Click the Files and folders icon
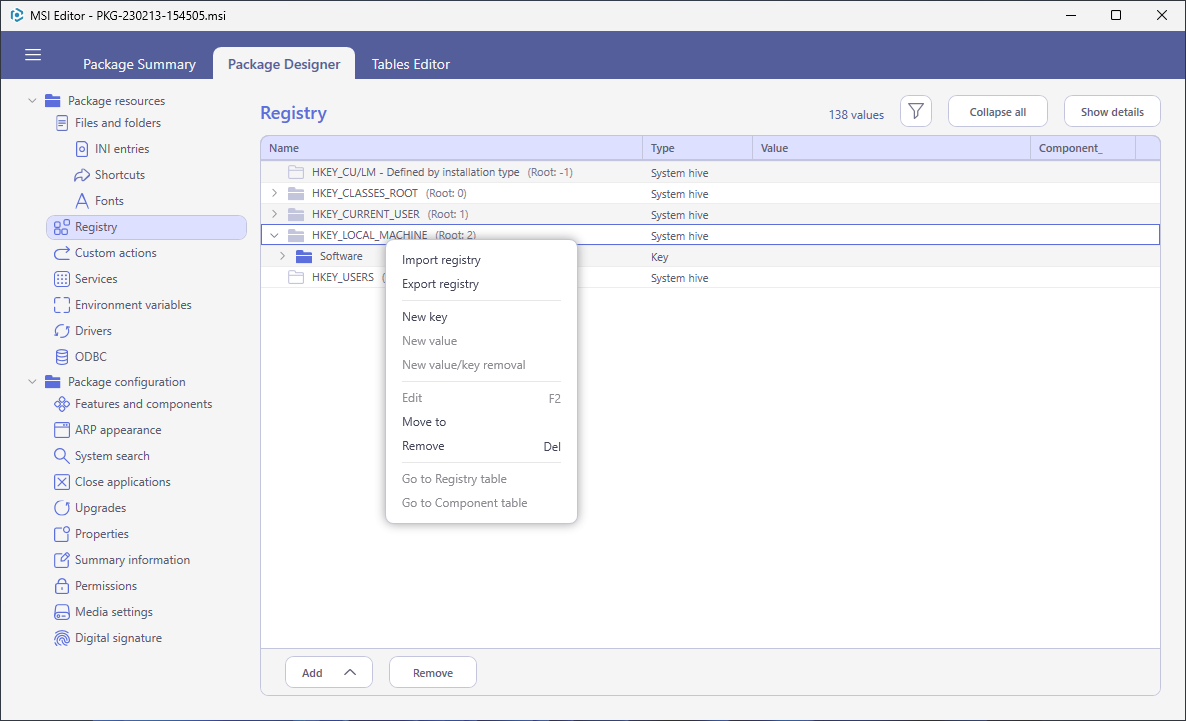This screenshot has height=721, width=1186. point(62,123)
